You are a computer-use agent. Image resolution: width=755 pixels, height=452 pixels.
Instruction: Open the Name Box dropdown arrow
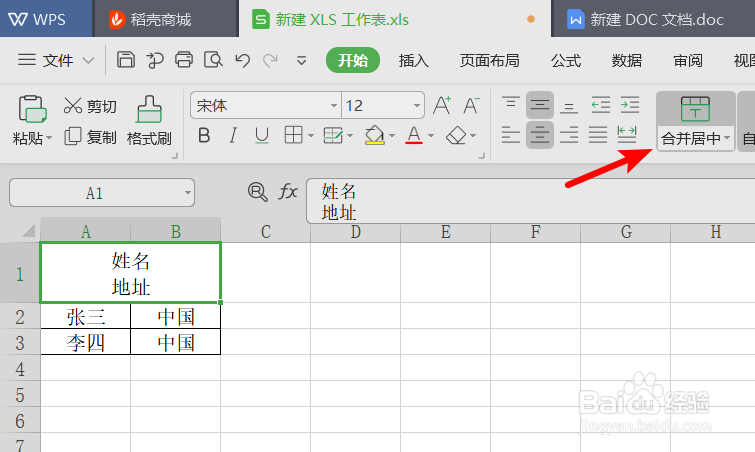[187, 193]
